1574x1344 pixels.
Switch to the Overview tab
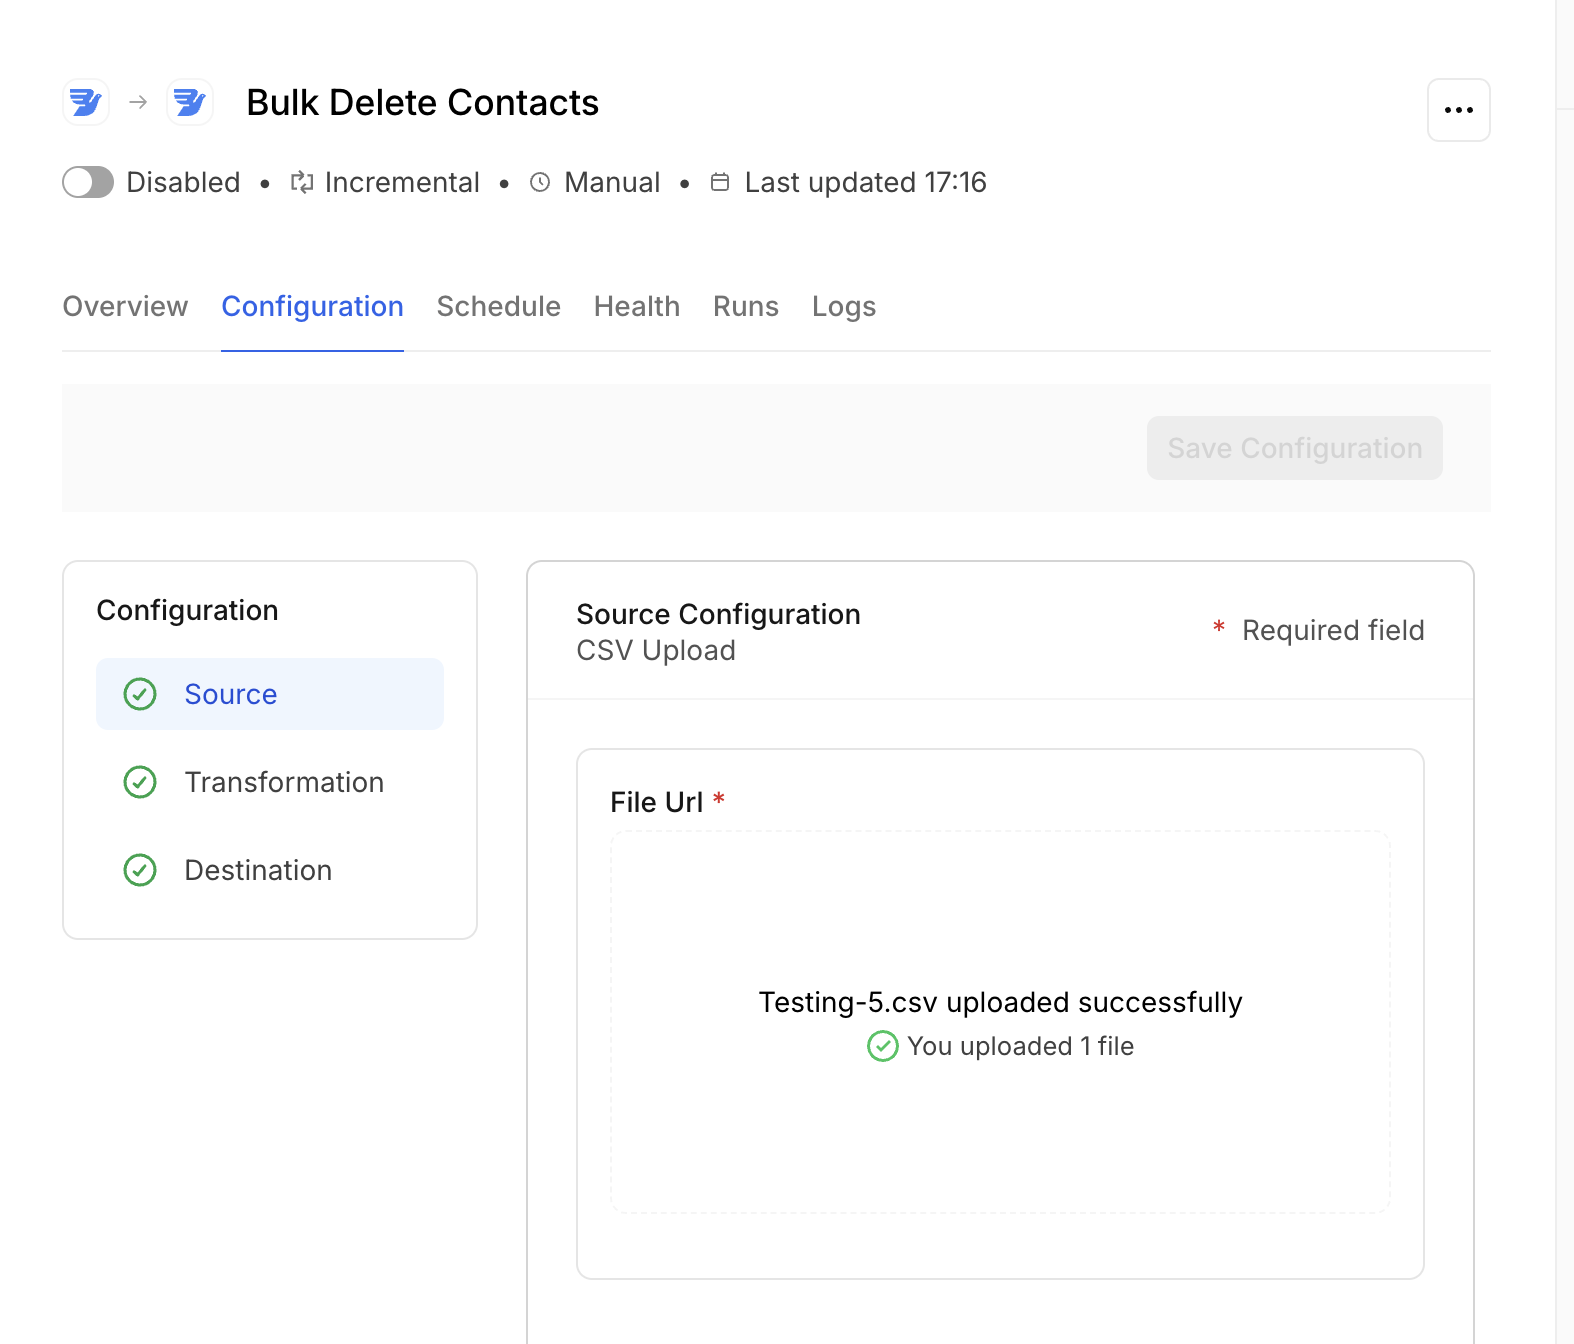125,306
